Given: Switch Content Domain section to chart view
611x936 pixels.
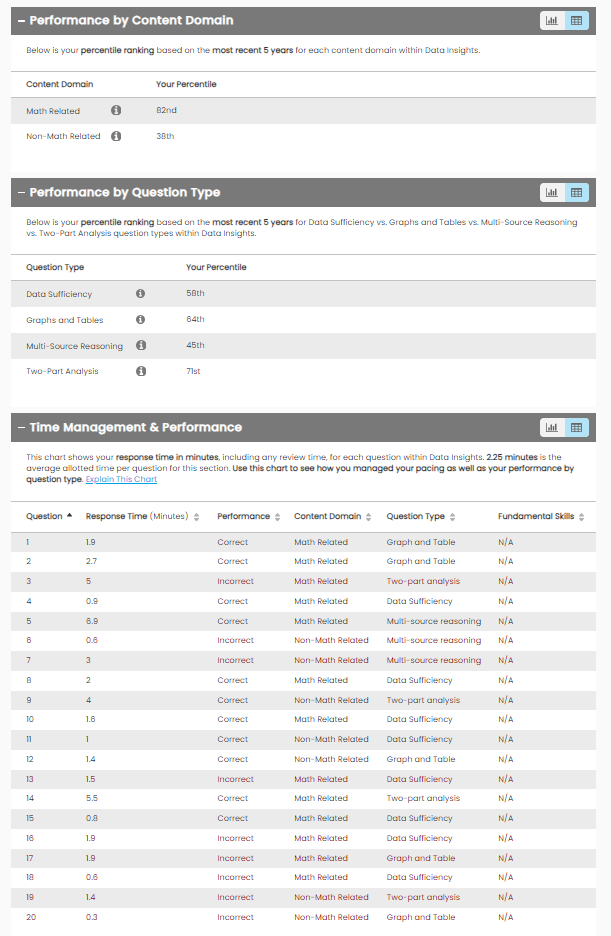Looking at the screenshot, I should pos(552,20).
